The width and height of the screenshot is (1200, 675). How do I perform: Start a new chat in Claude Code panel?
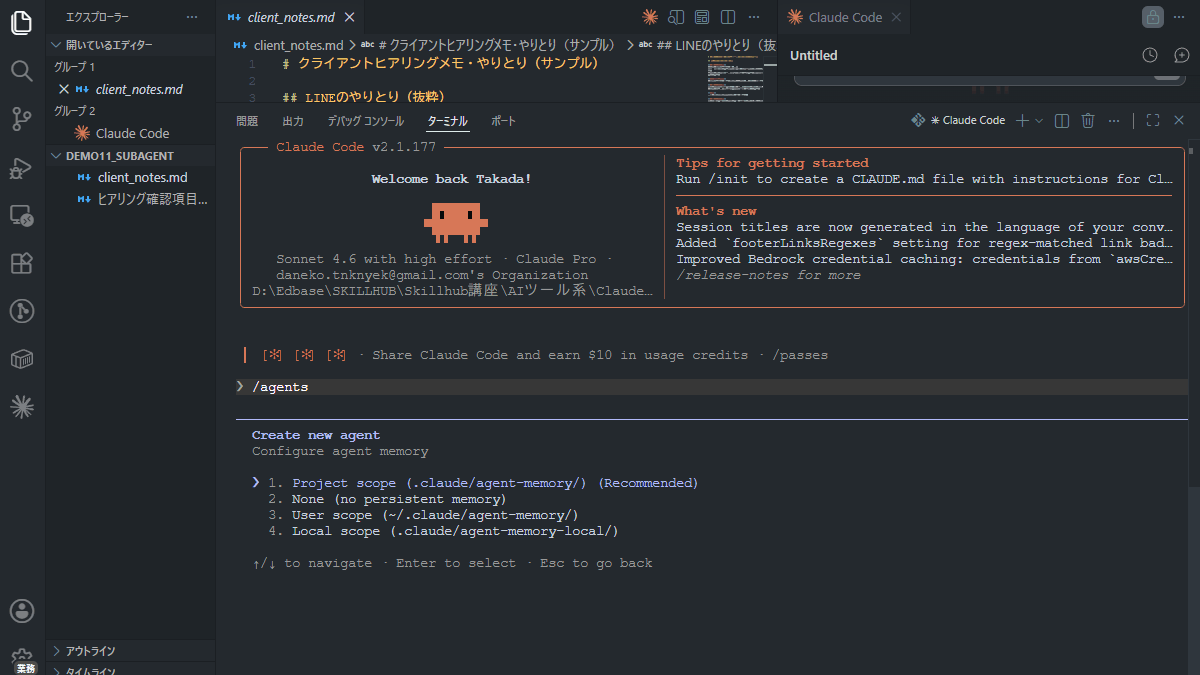pos(1181,55)
